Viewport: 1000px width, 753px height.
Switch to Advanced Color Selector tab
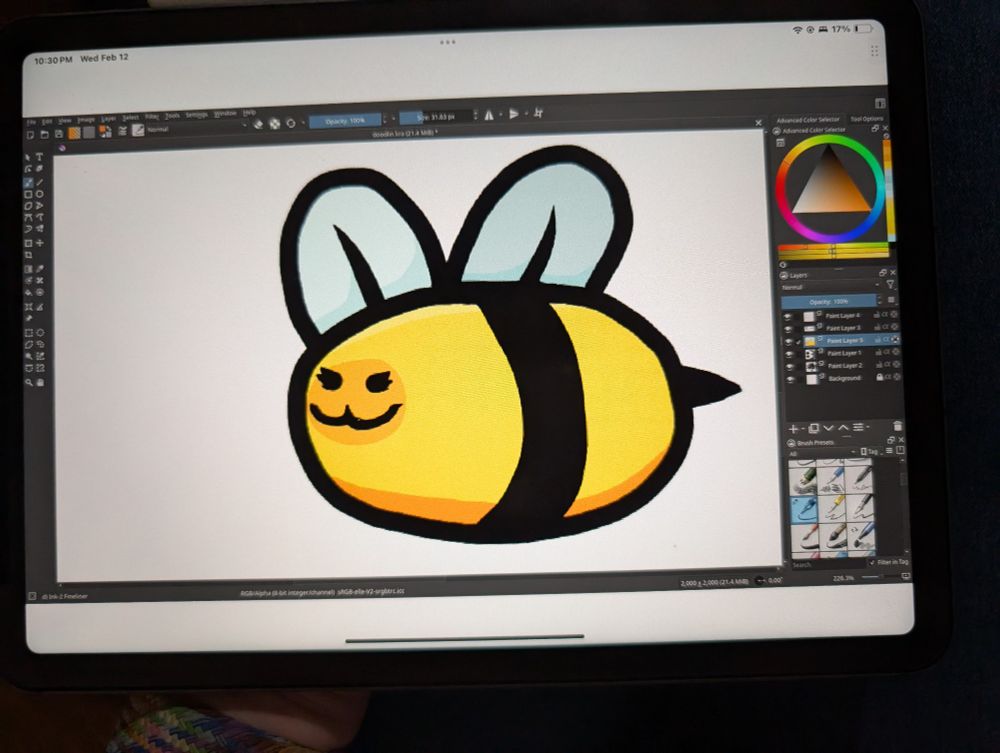coord(808,120)
